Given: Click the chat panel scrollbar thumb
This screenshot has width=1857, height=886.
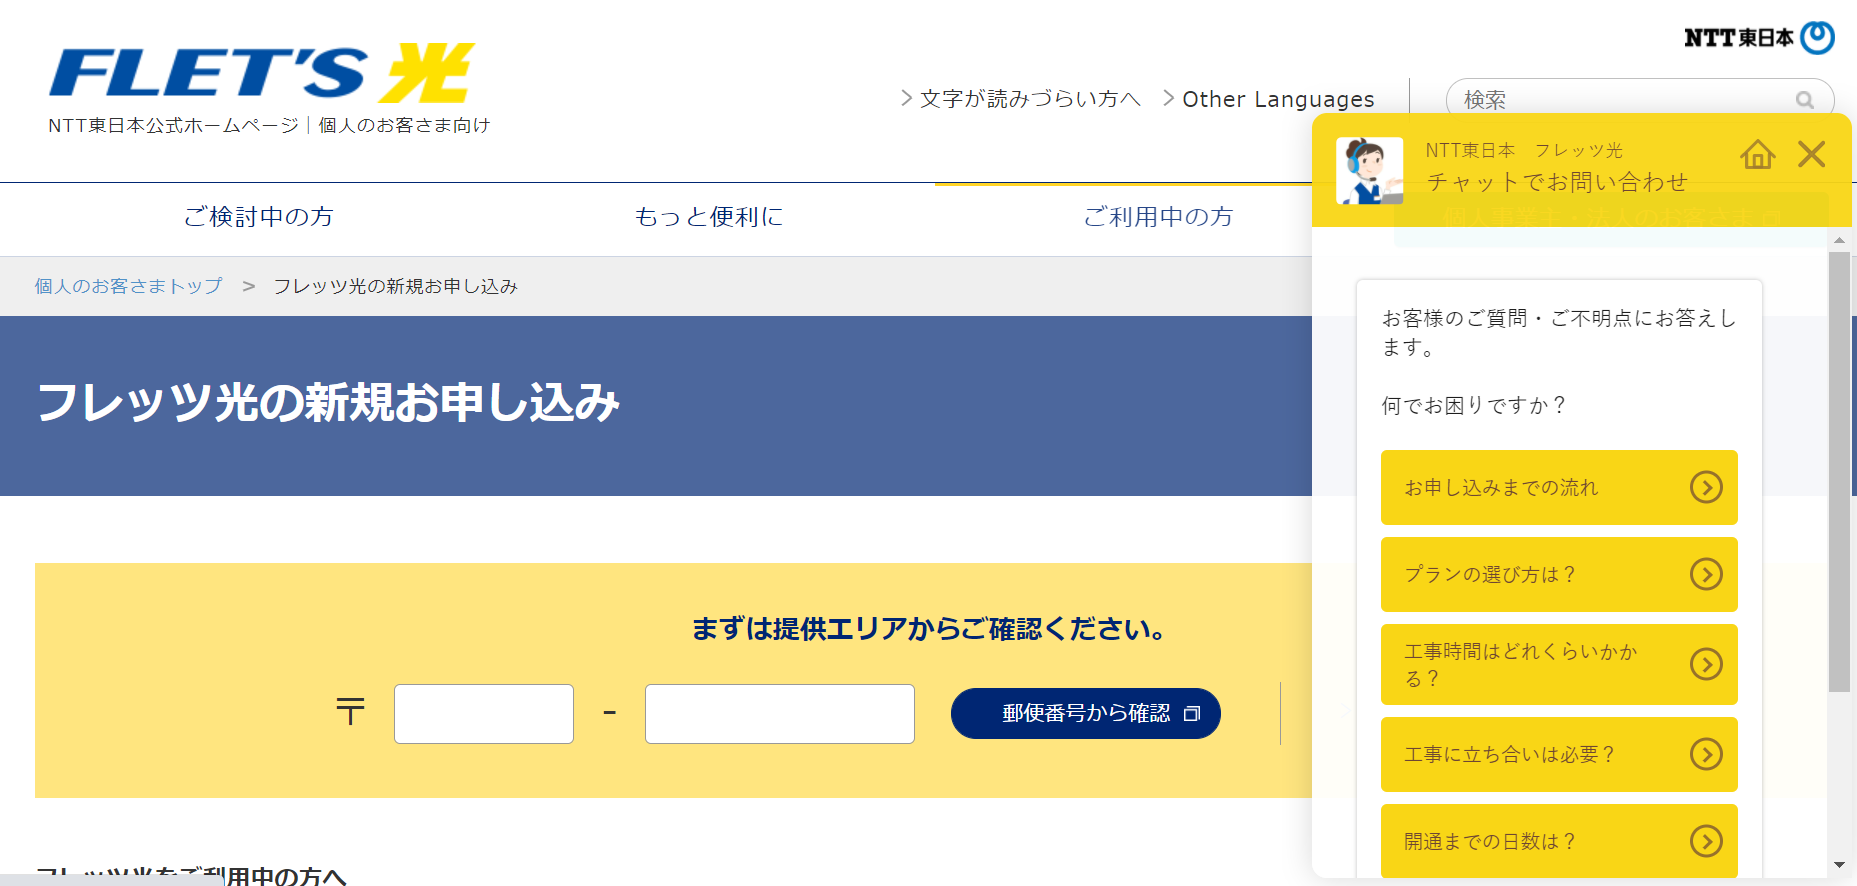Looking at the screenshot, I should tap(1839, 471).
